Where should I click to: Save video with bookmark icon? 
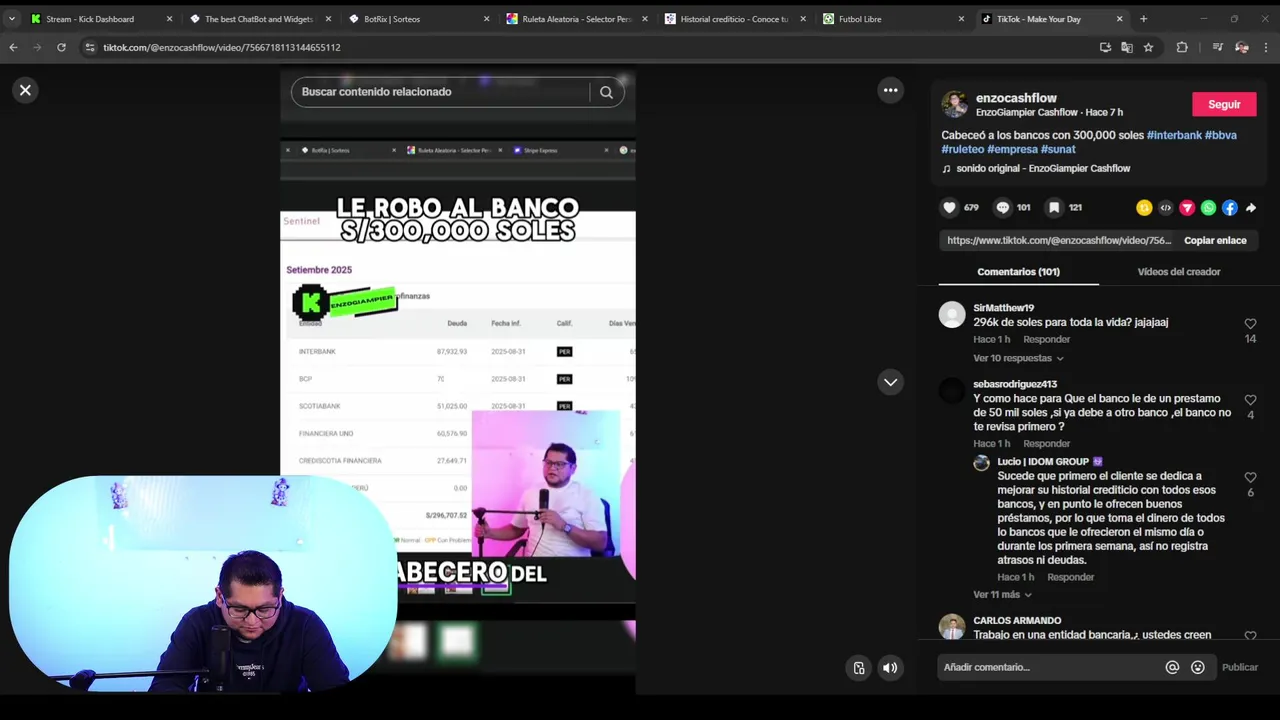1054,207
